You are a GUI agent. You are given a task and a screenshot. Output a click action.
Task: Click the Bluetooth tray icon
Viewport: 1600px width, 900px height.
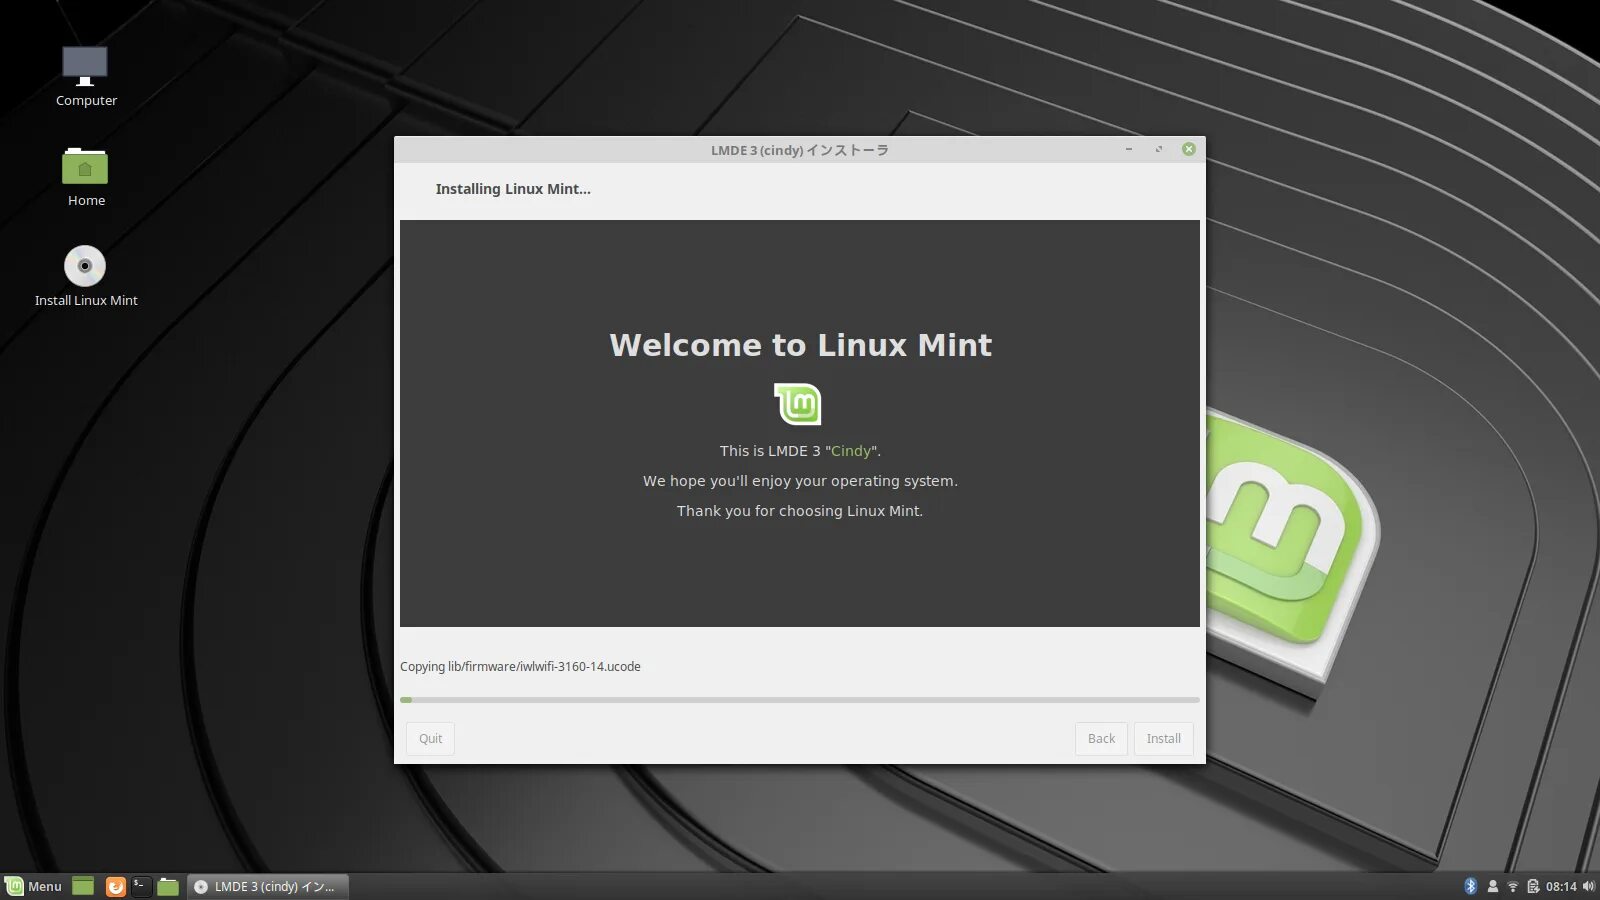coord(1471,886)
